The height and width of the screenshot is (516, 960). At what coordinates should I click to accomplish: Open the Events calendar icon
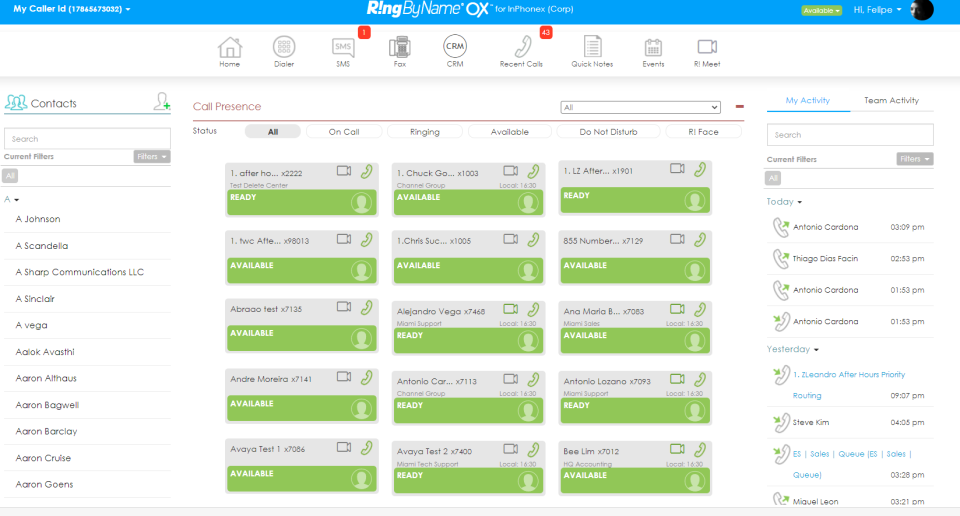[653, 48]
